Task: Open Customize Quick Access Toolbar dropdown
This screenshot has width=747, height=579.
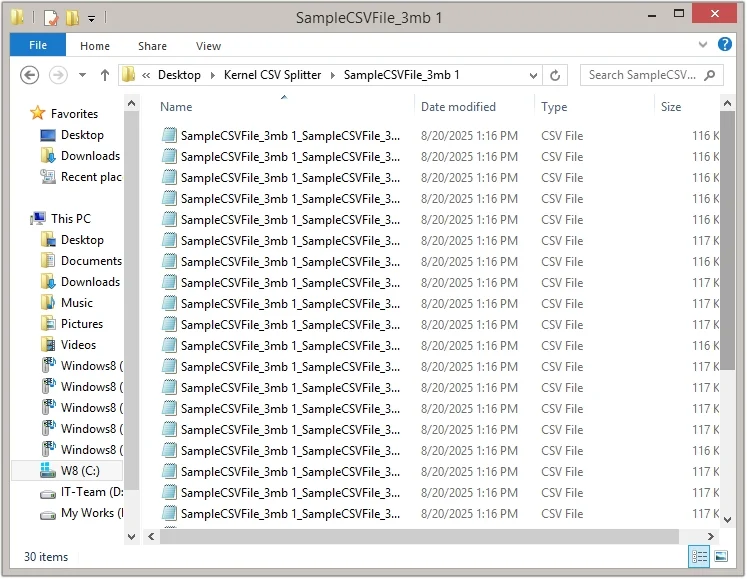Action: click(x=92, y=18)
